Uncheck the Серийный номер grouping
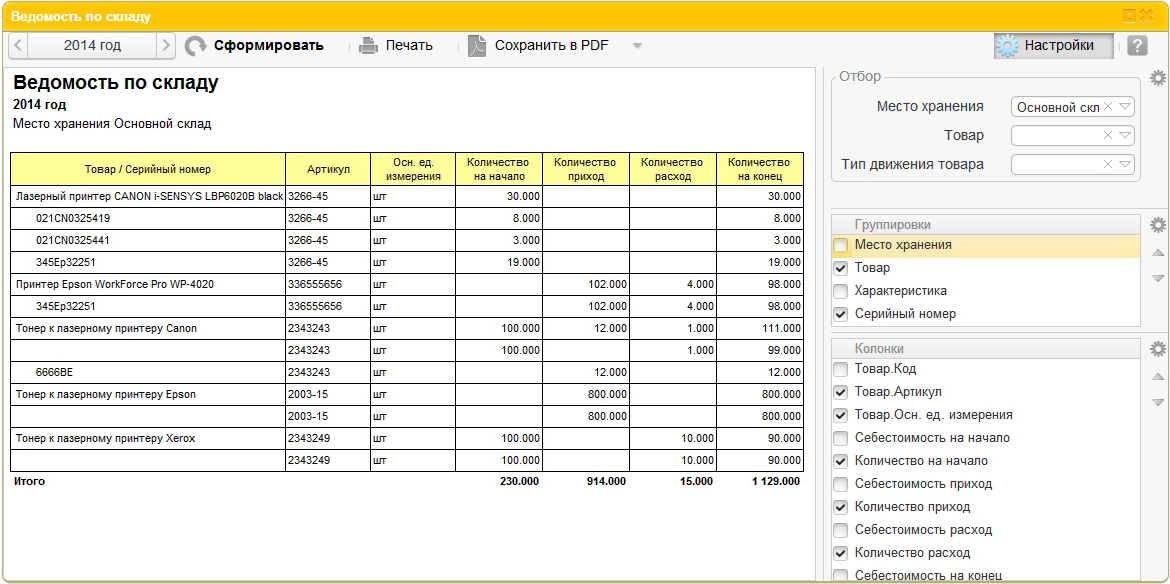Screen dimensions: 1170x584 click(841, 314)
